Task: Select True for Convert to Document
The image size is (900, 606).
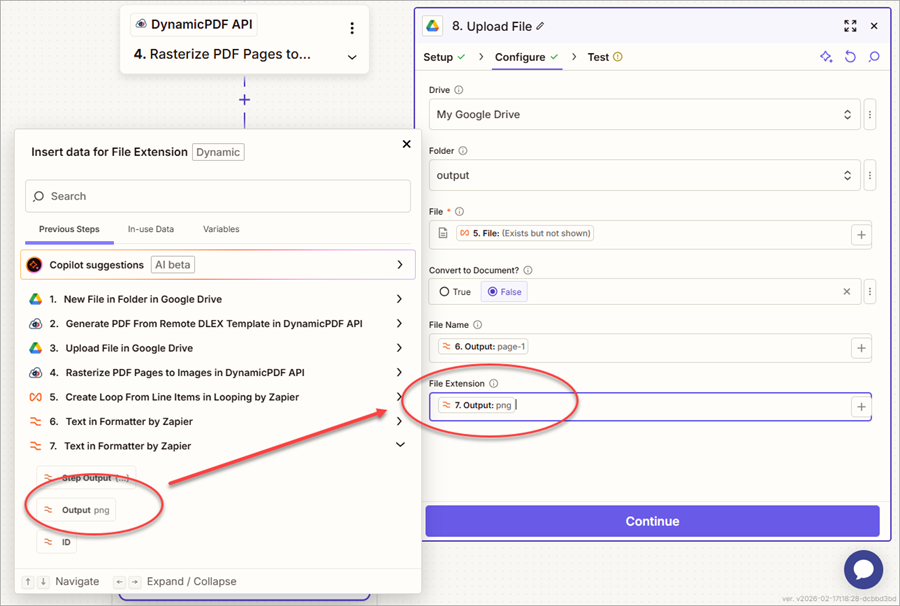Action: (x=455, y=292)
